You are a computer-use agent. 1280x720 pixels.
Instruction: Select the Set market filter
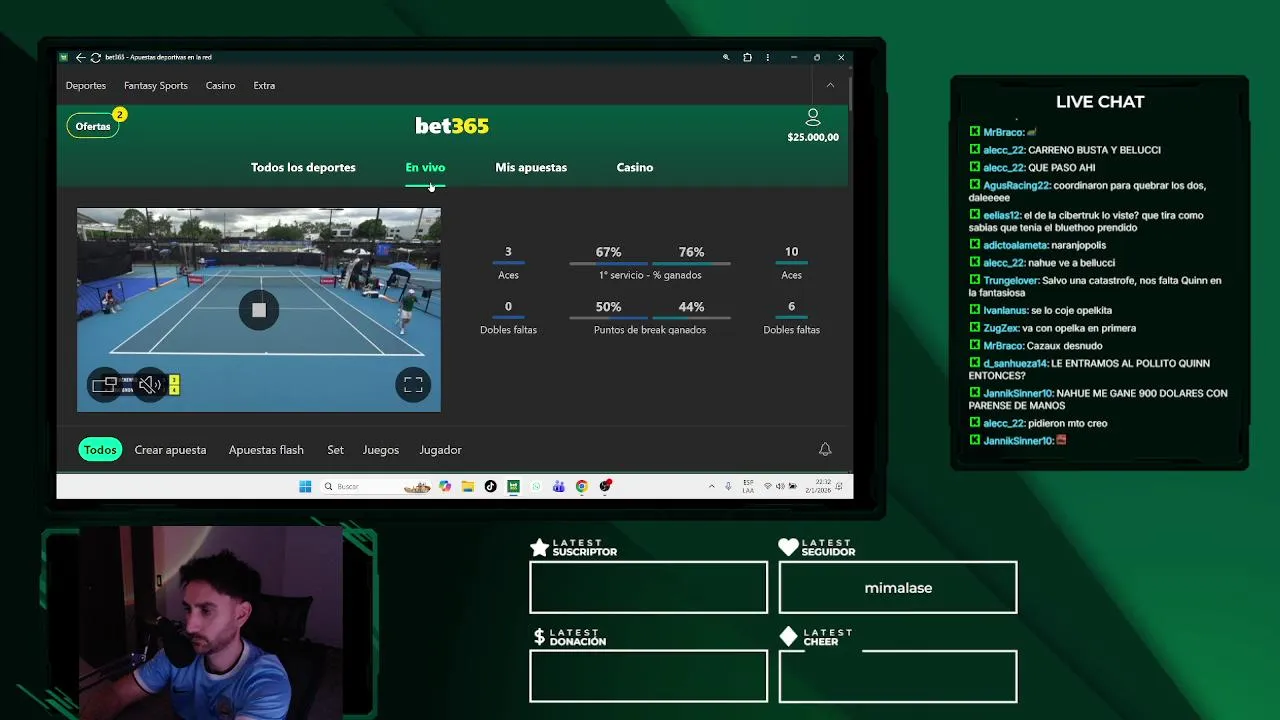(335, 450)
